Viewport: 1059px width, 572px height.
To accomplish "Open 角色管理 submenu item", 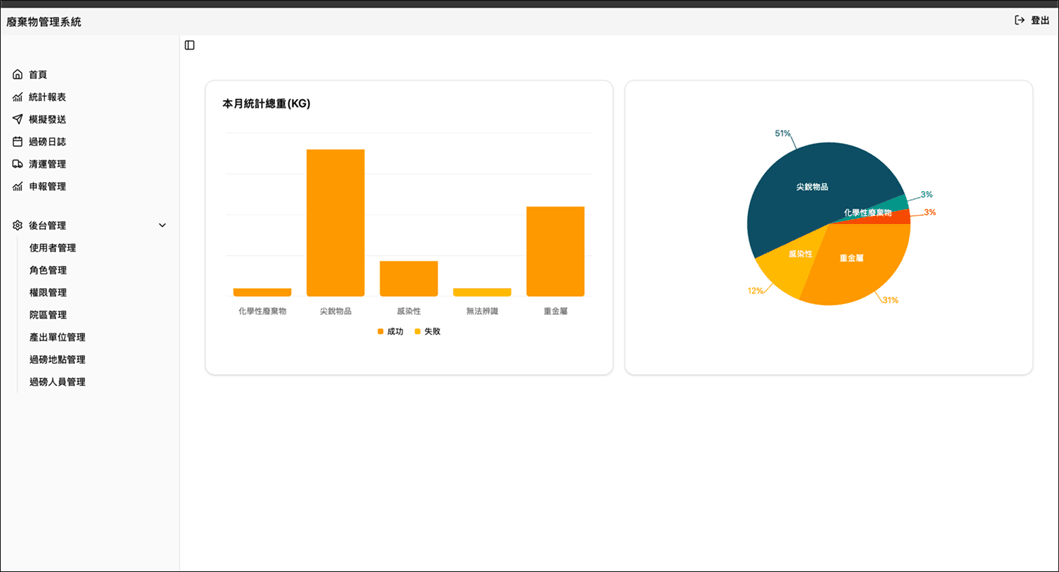I will click(x=48, y=269).
